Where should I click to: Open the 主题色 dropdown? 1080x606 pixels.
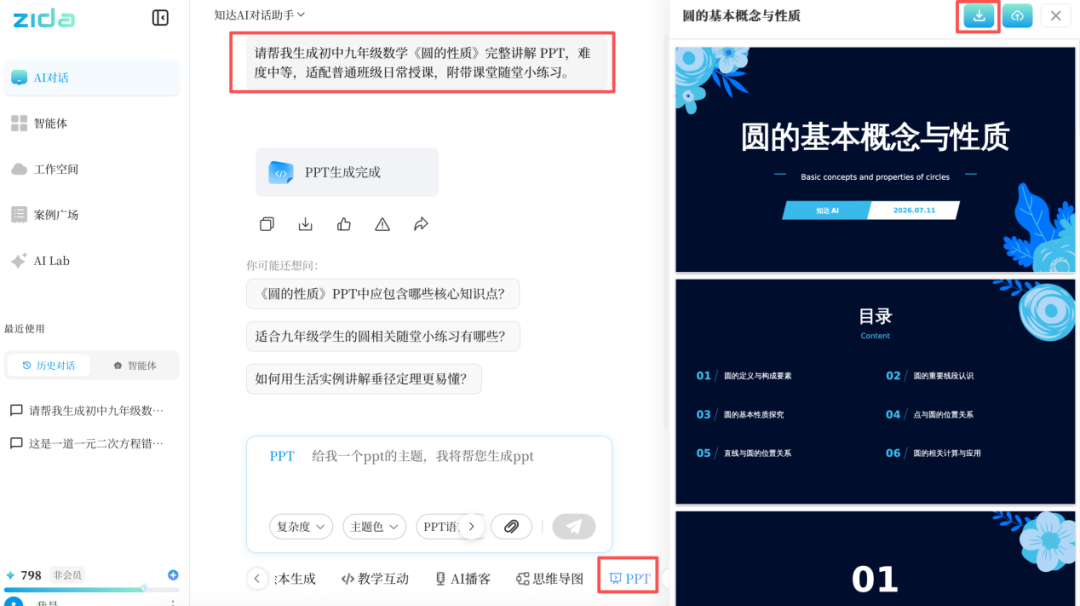coord(374,527)
